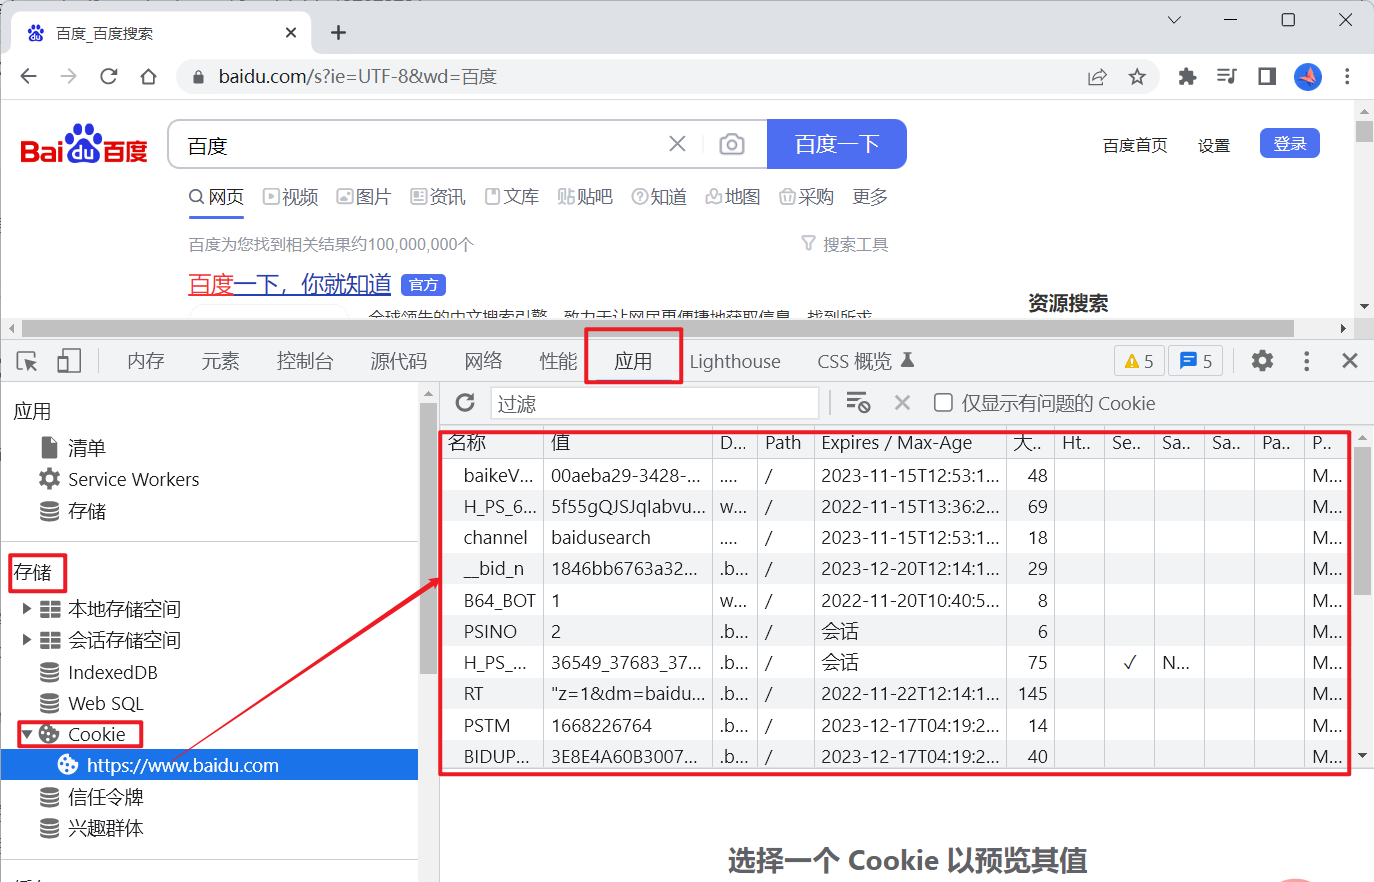Switch to the 网络 tab
Viewport: 1374px width, 882px height.
[x=483, y=361]
